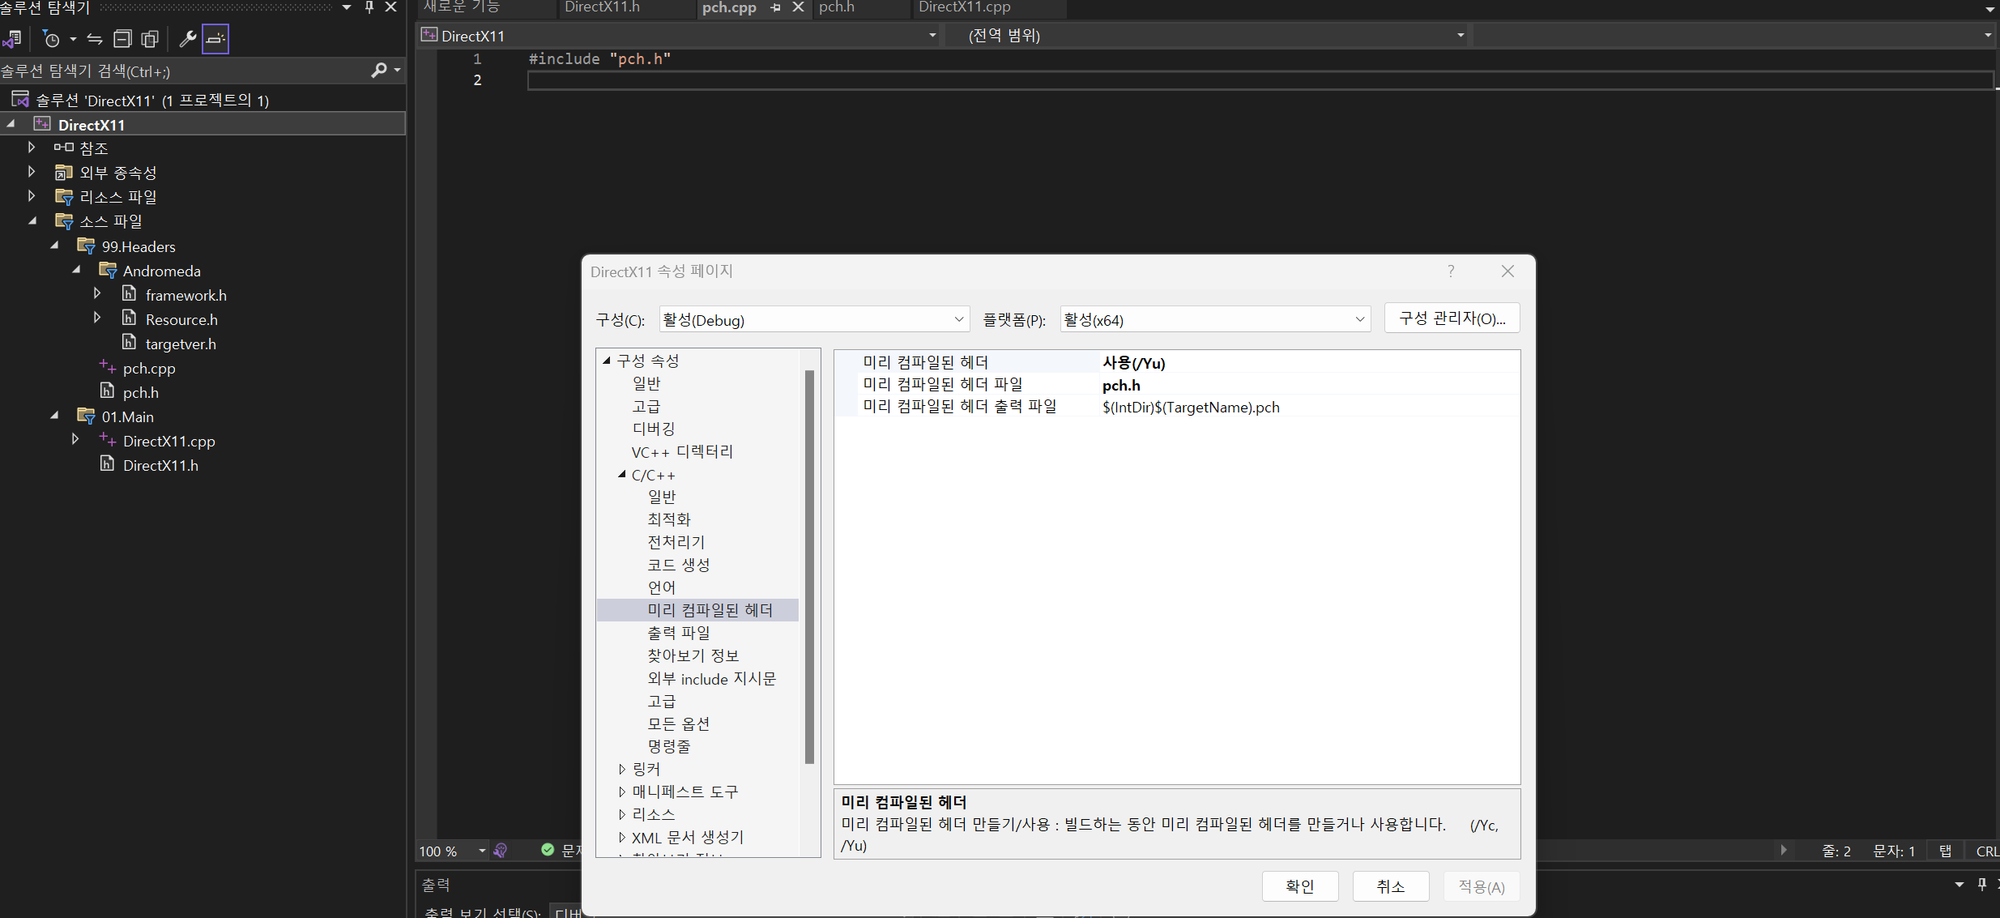Open the pending changes filter dropdown arrow

(73, 39)
